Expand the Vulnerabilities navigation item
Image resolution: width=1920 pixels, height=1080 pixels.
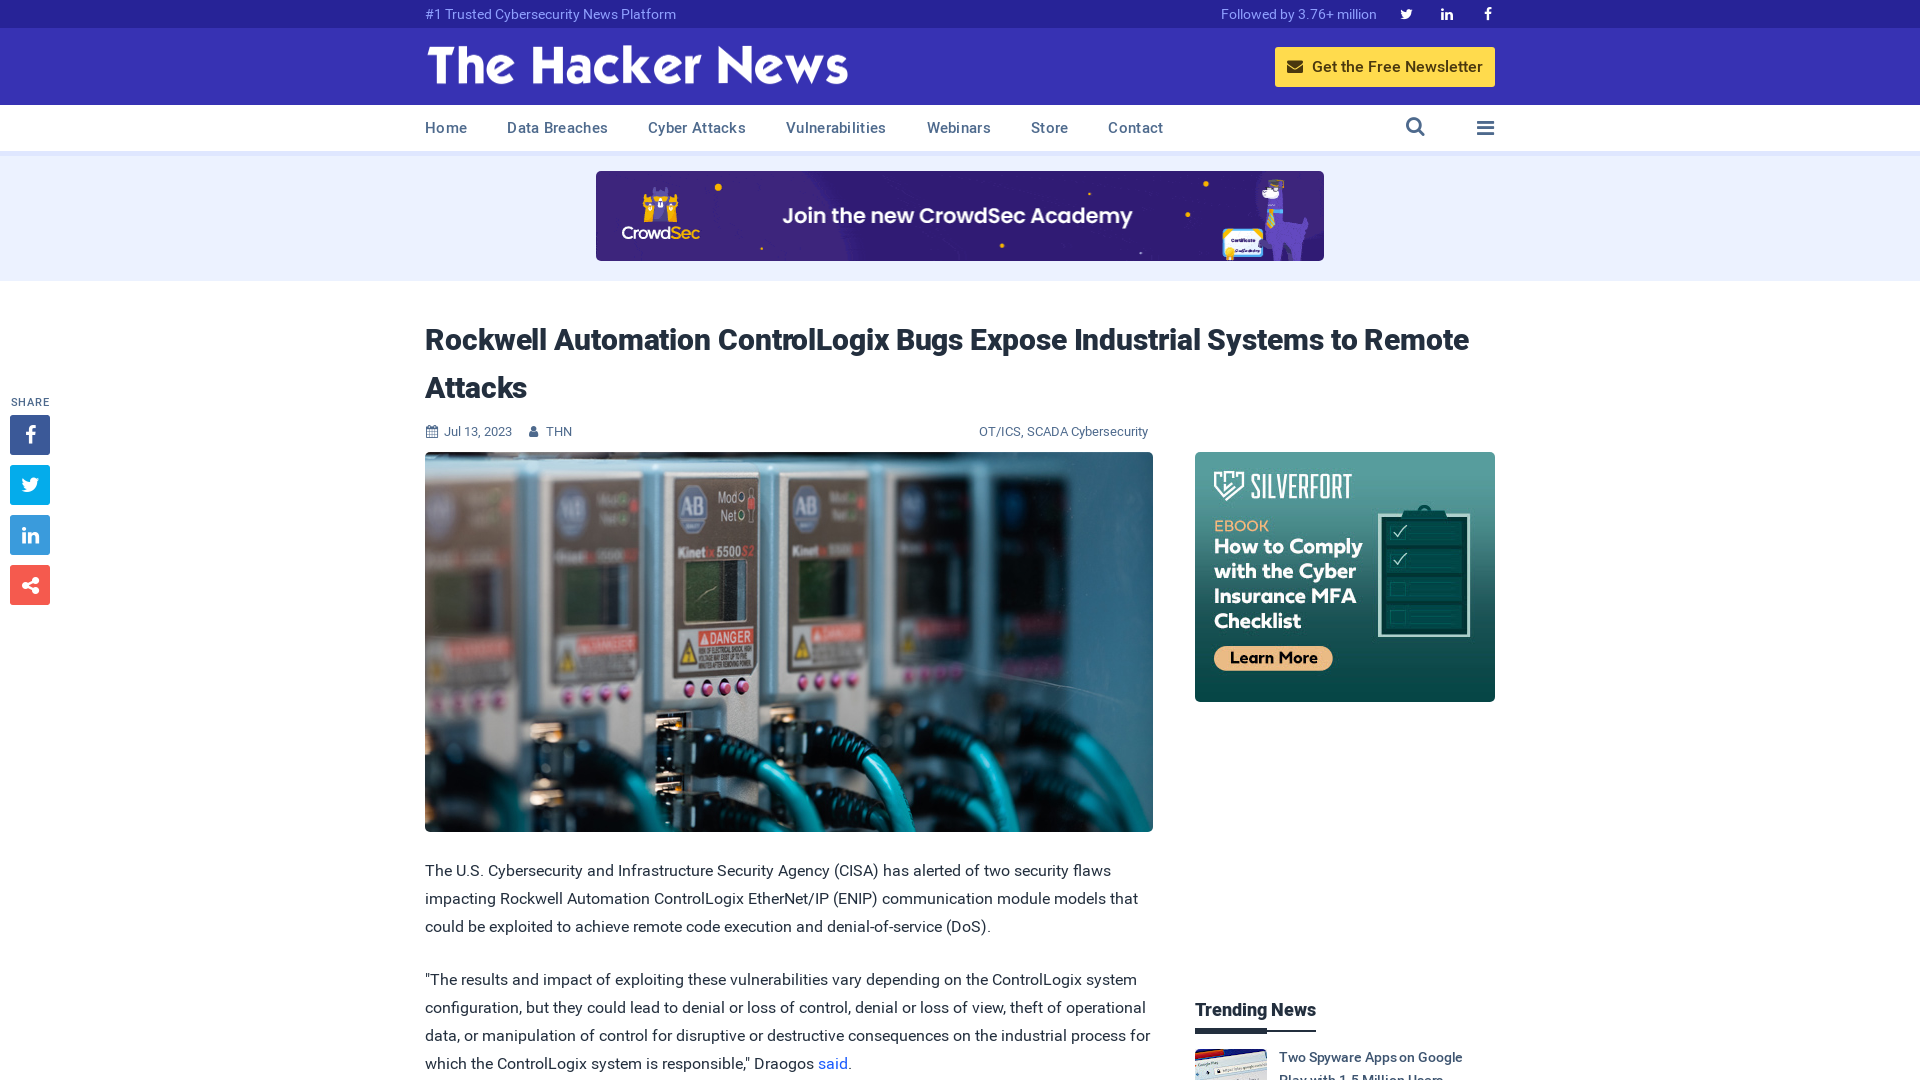click(x=836, y=128)
